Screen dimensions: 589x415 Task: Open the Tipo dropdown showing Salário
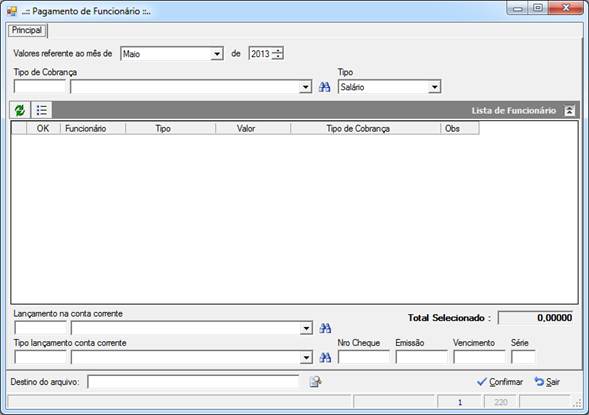point(434,87)
